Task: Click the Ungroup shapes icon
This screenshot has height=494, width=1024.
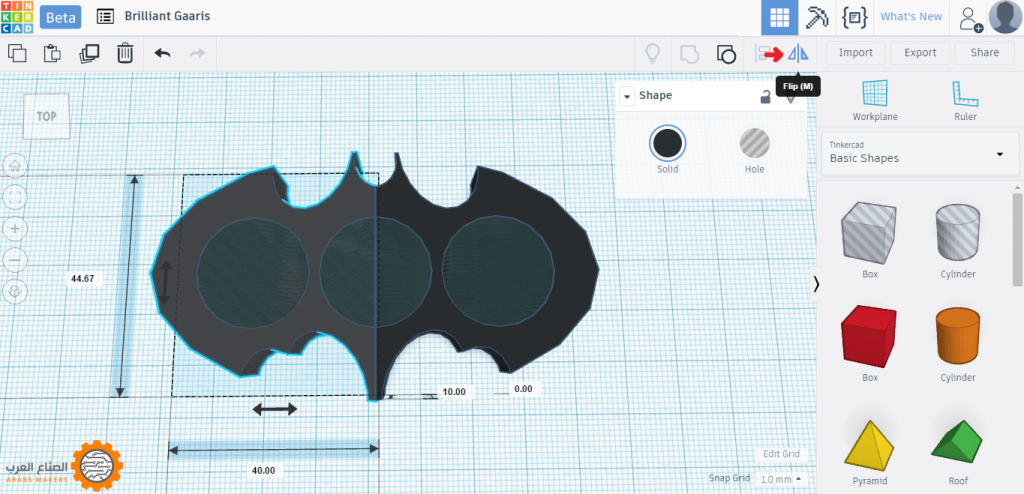Action: click(726, 54)
